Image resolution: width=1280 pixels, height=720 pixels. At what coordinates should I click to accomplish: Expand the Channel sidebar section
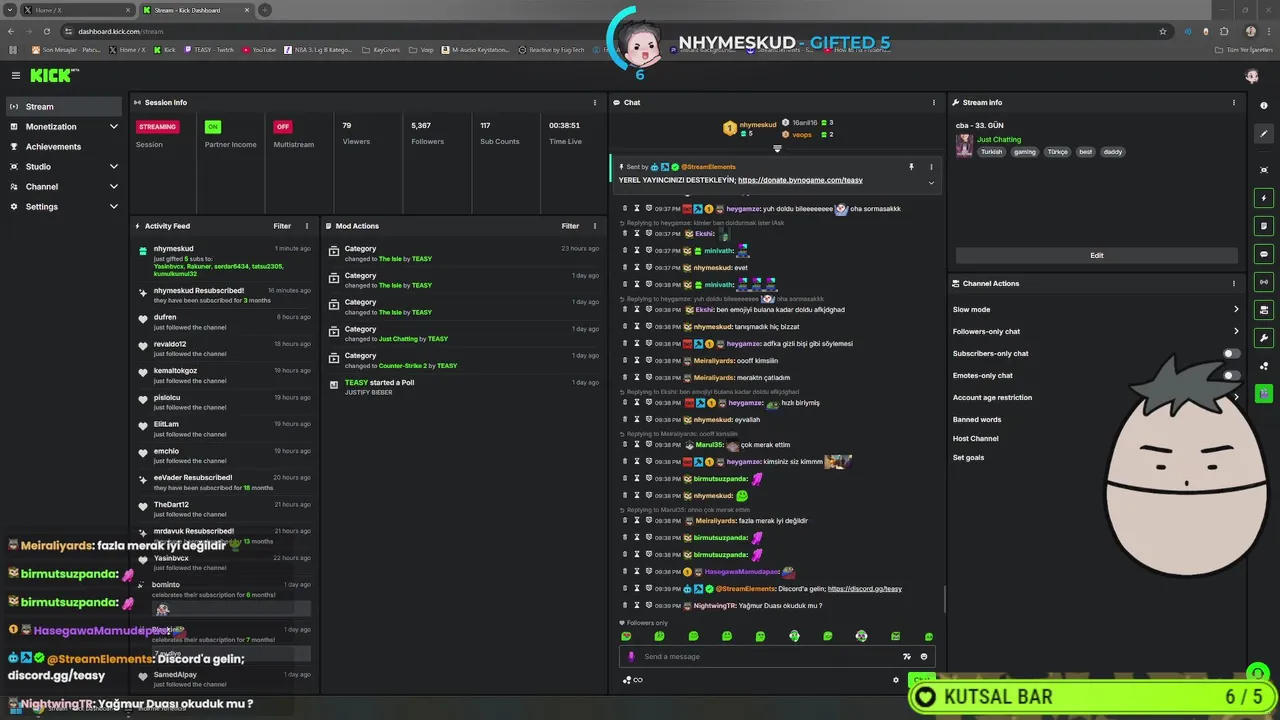coord(64,187)
